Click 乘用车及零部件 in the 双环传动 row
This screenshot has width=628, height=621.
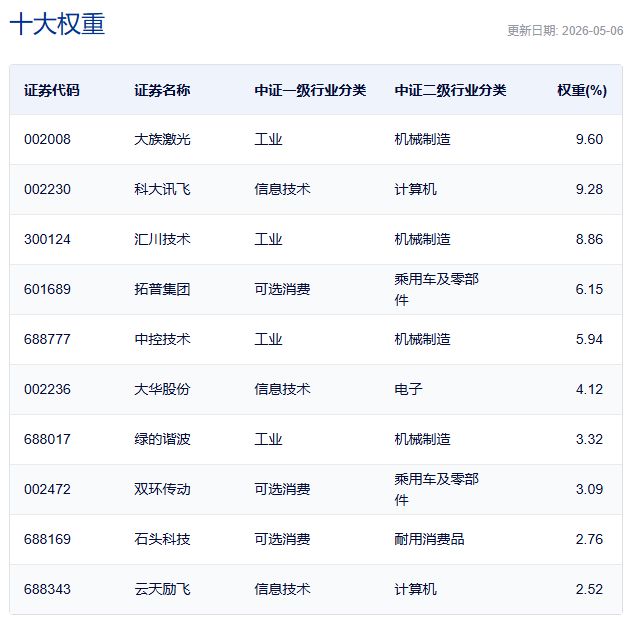[437, 489]
